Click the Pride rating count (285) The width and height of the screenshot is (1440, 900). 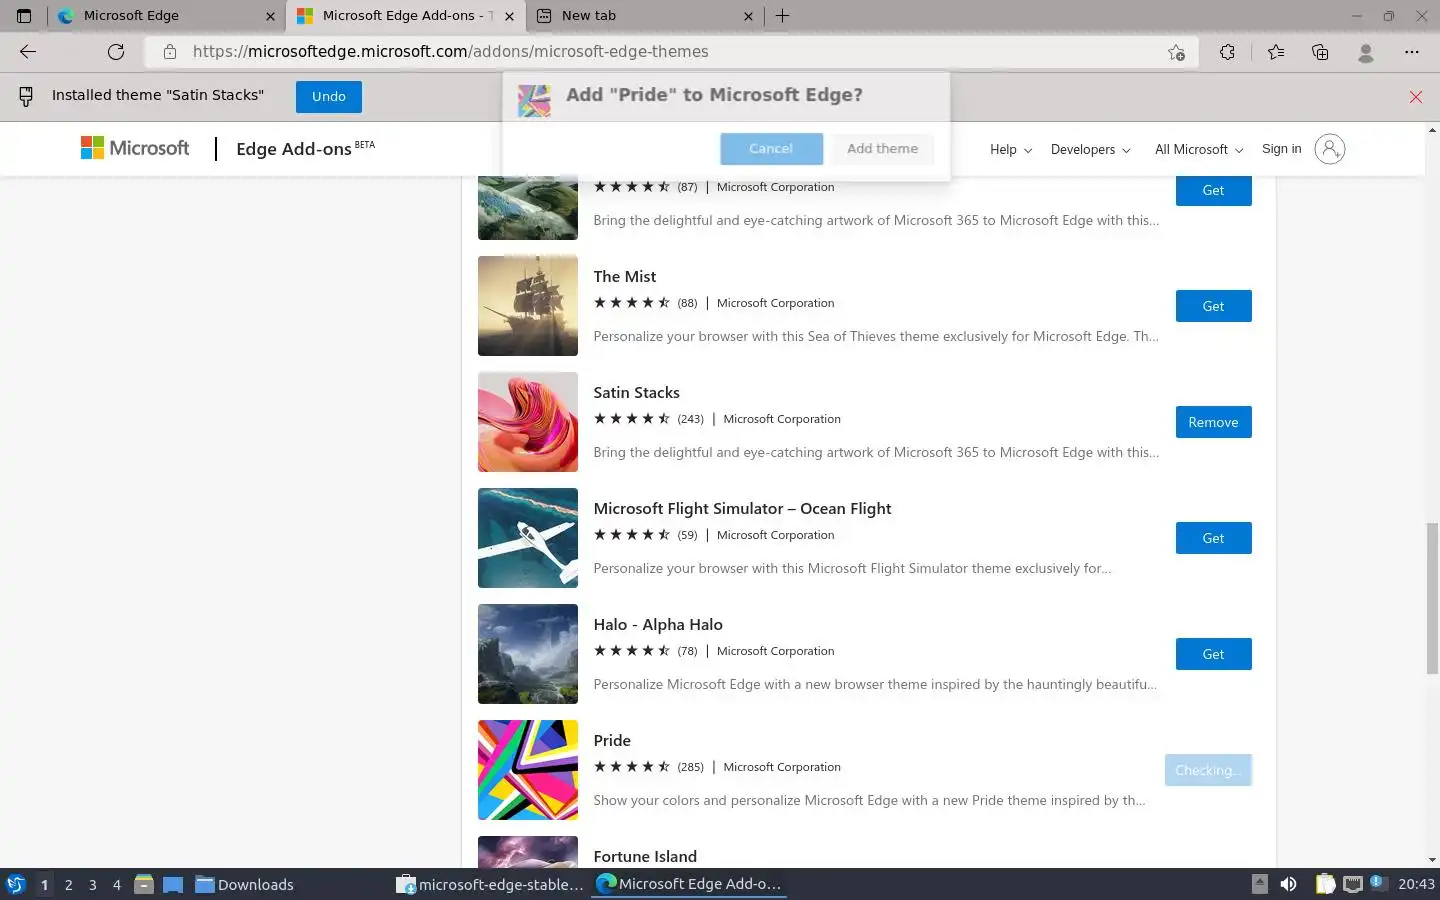coord(690,767)
